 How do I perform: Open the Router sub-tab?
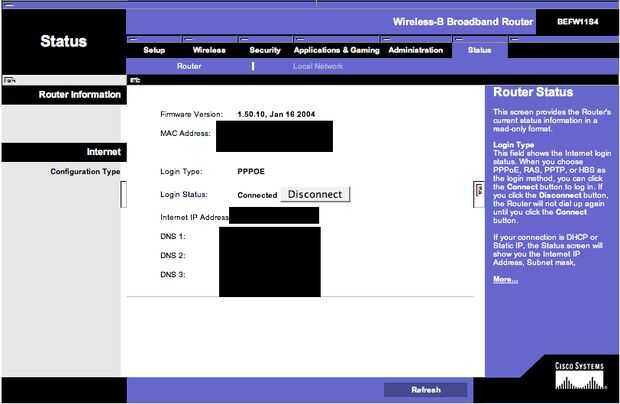point(189,66)
